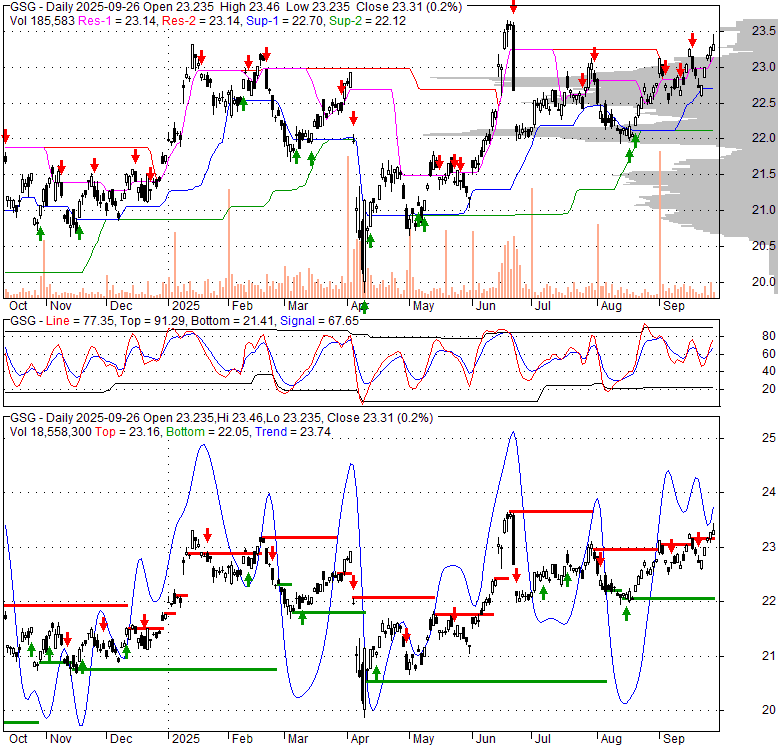Viewport: 780px width, 745px height.
Task: Click the 20.0 price label on top chart axis
Action: (763, 281)
